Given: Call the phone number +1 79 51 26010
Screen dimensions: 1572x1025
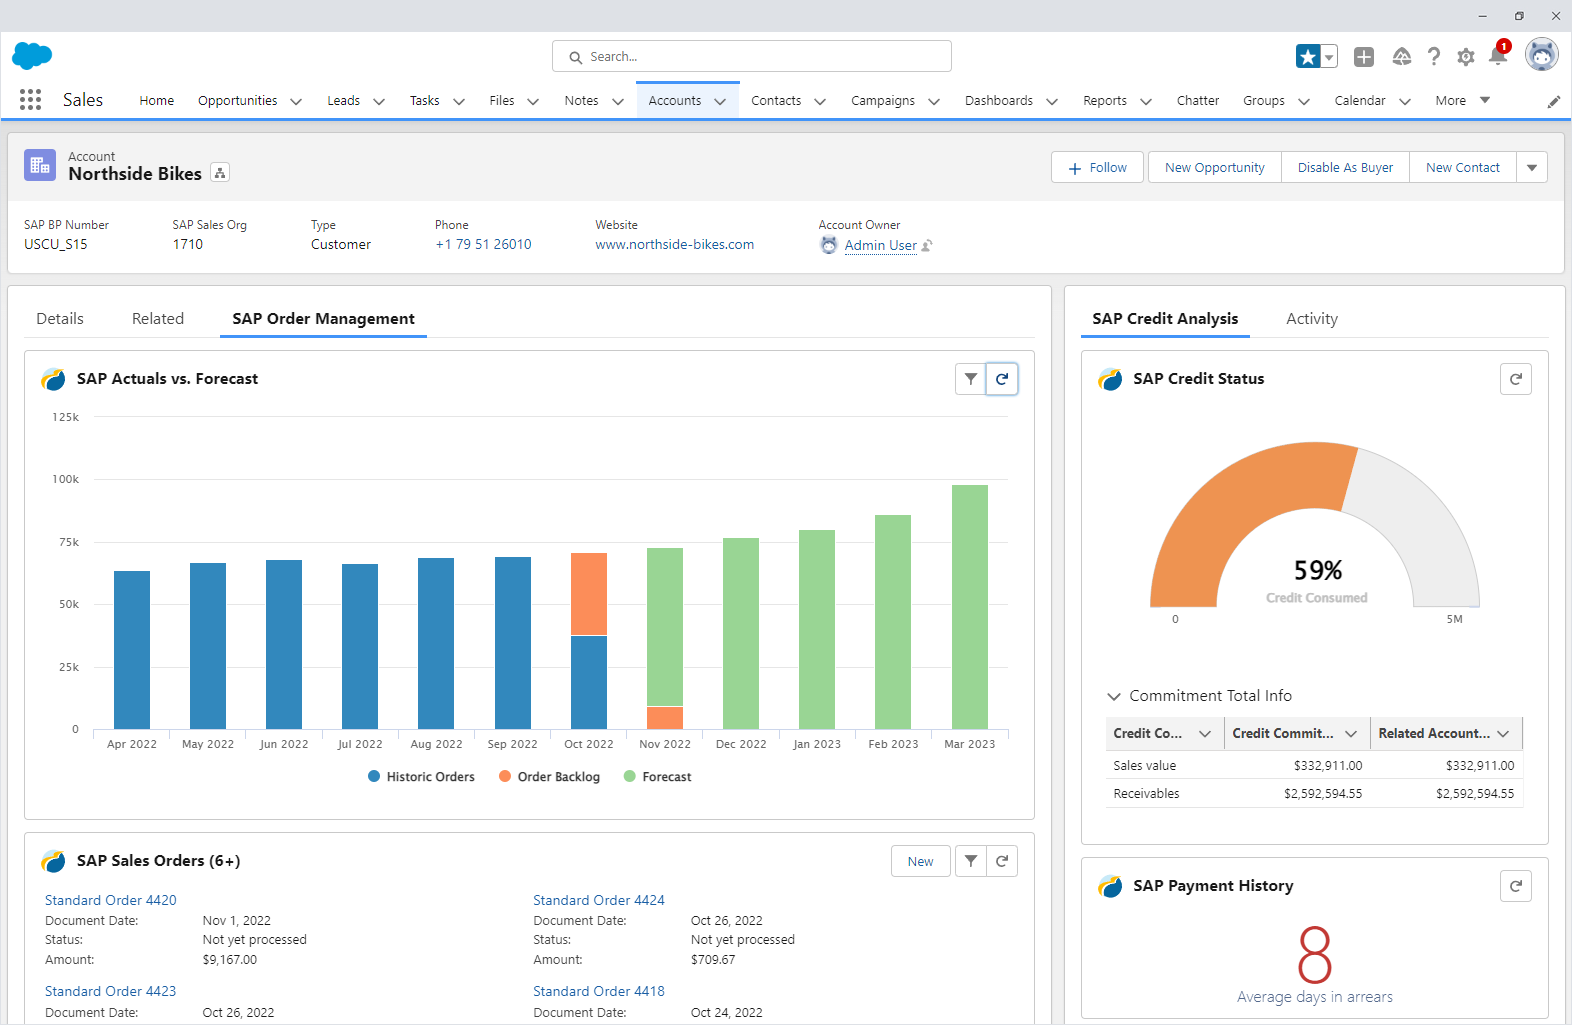Looking at the screenshot, I should pos(484,244).
